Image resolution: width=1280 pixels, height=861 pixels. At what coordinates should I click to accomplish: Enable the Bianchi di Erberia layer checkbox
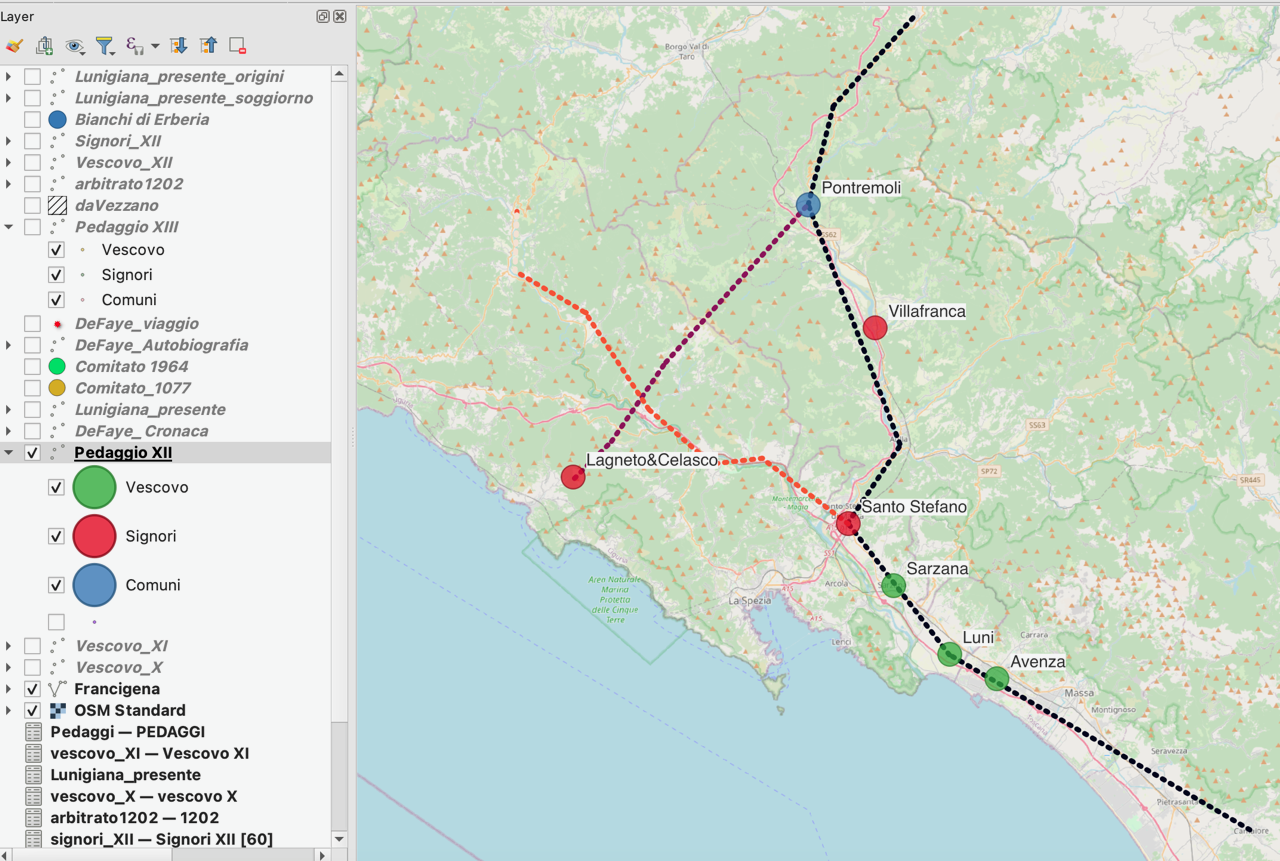33,120
